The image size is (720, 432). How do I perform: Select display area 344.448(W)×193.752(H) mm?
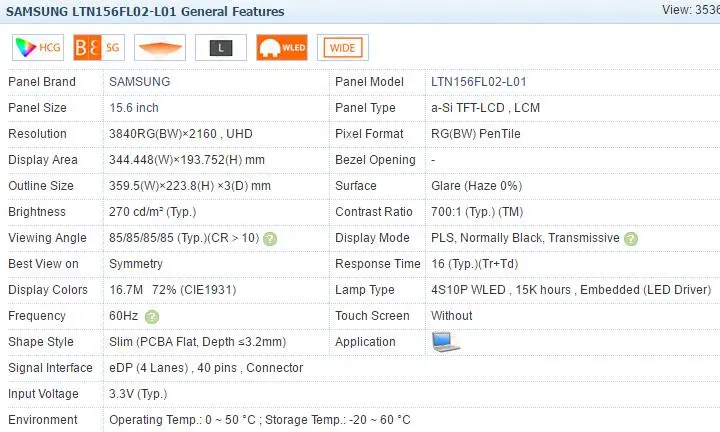[187, 160]
